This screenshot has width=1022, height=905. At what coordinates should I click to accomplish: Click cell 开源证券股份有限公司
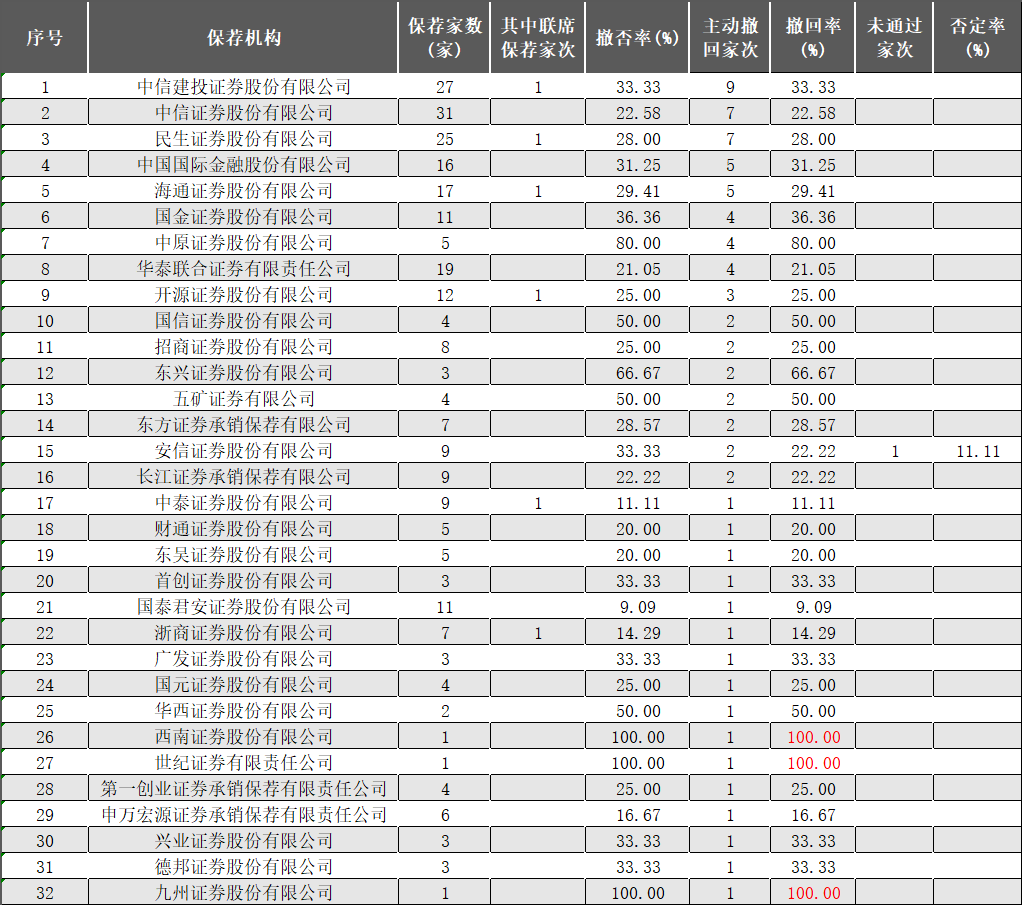pos(243,295)
